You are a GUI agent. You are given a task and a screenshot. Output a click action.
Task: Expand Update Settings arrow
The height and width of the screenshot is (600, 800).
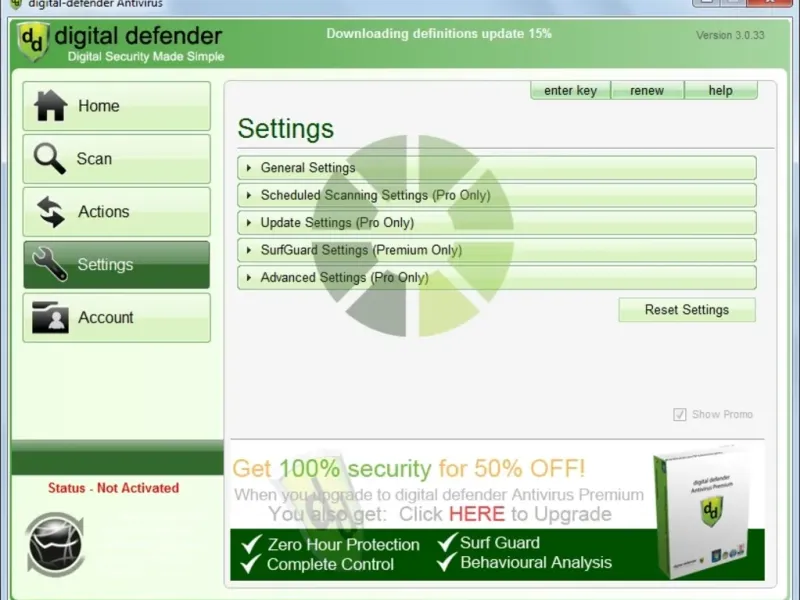[x=249, y=222]
